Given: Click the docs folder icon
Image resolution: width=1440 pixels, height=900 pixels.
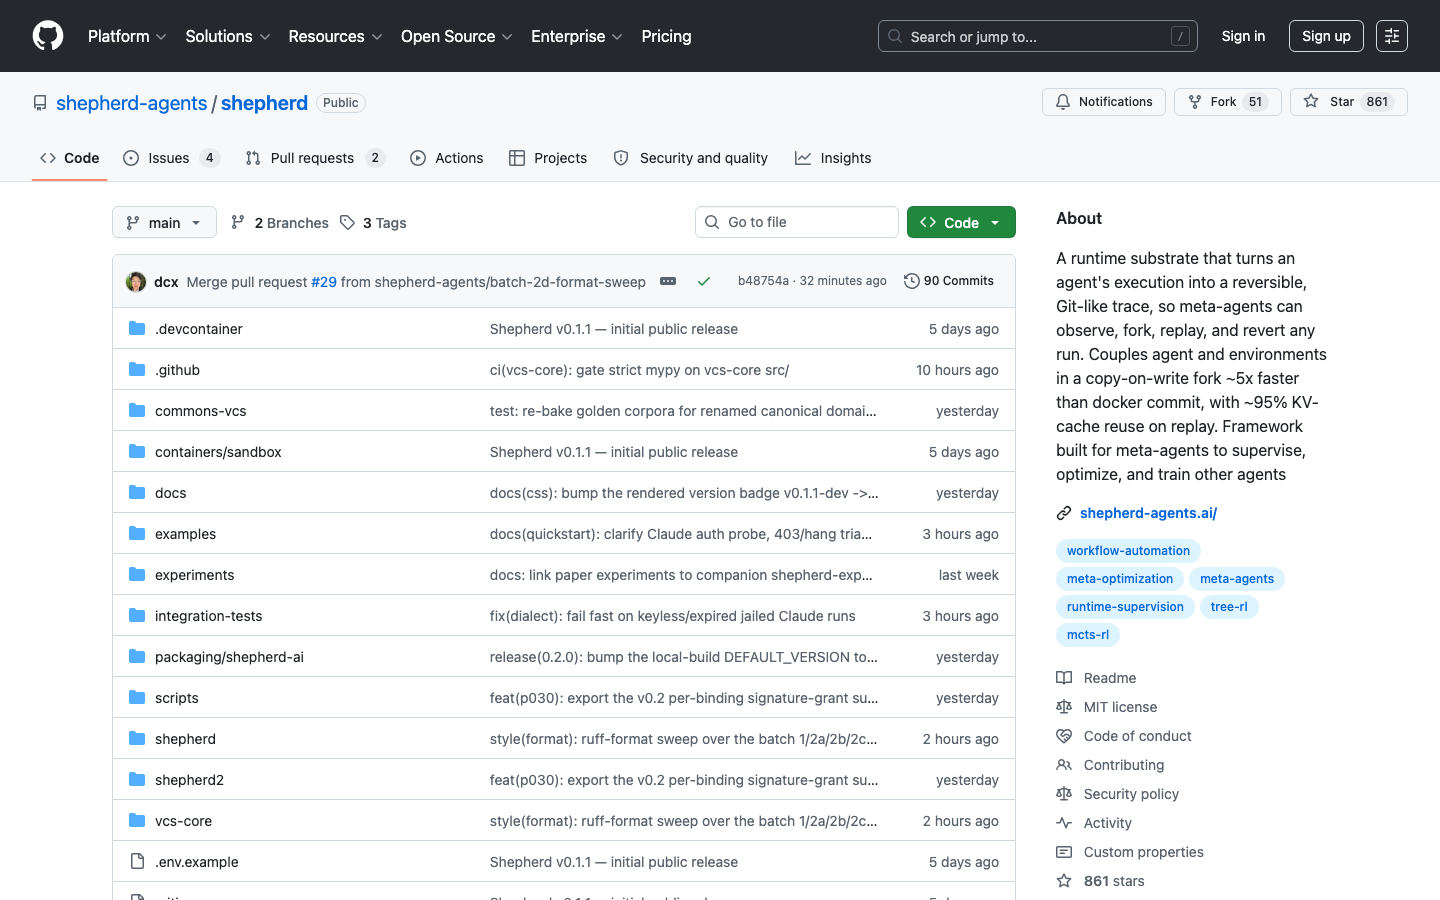Looking at the screenshot, I should click(137, 492).
